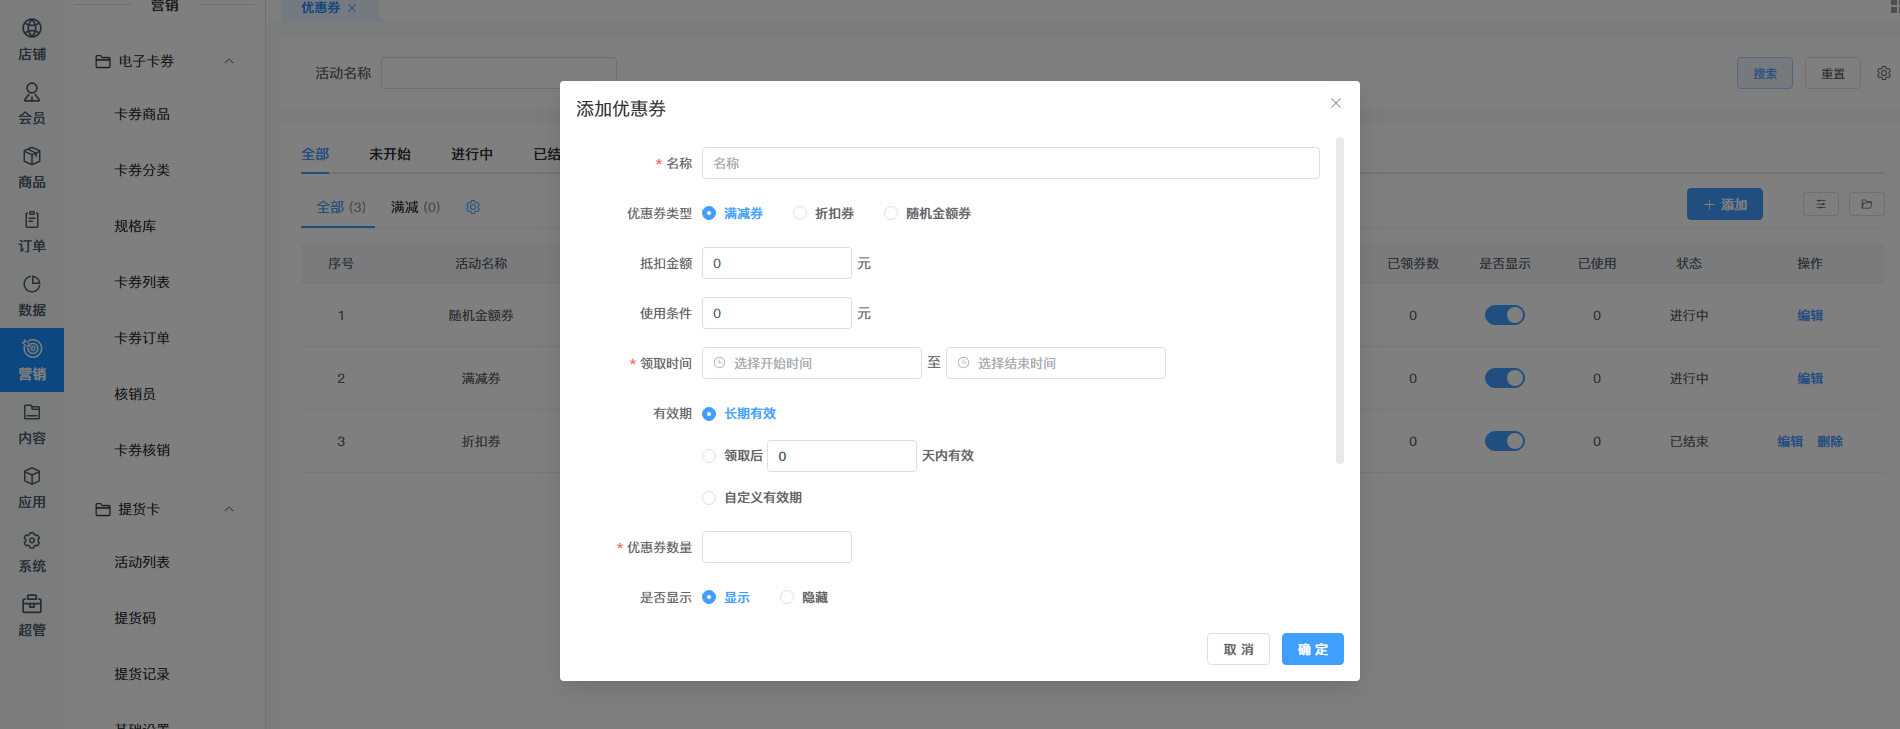Open the 系统 system settings icon
1900x729 pixels.
[32, 540]
